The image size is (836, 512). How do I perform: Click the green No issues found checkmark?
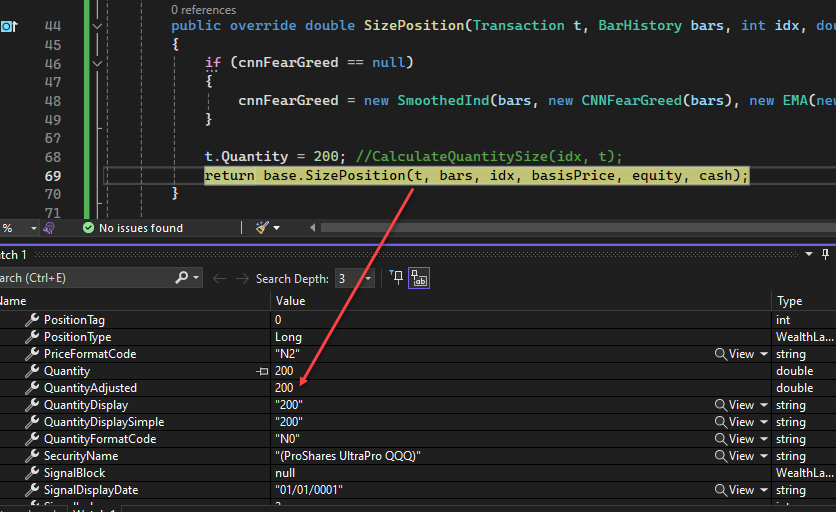coord(88,228)
